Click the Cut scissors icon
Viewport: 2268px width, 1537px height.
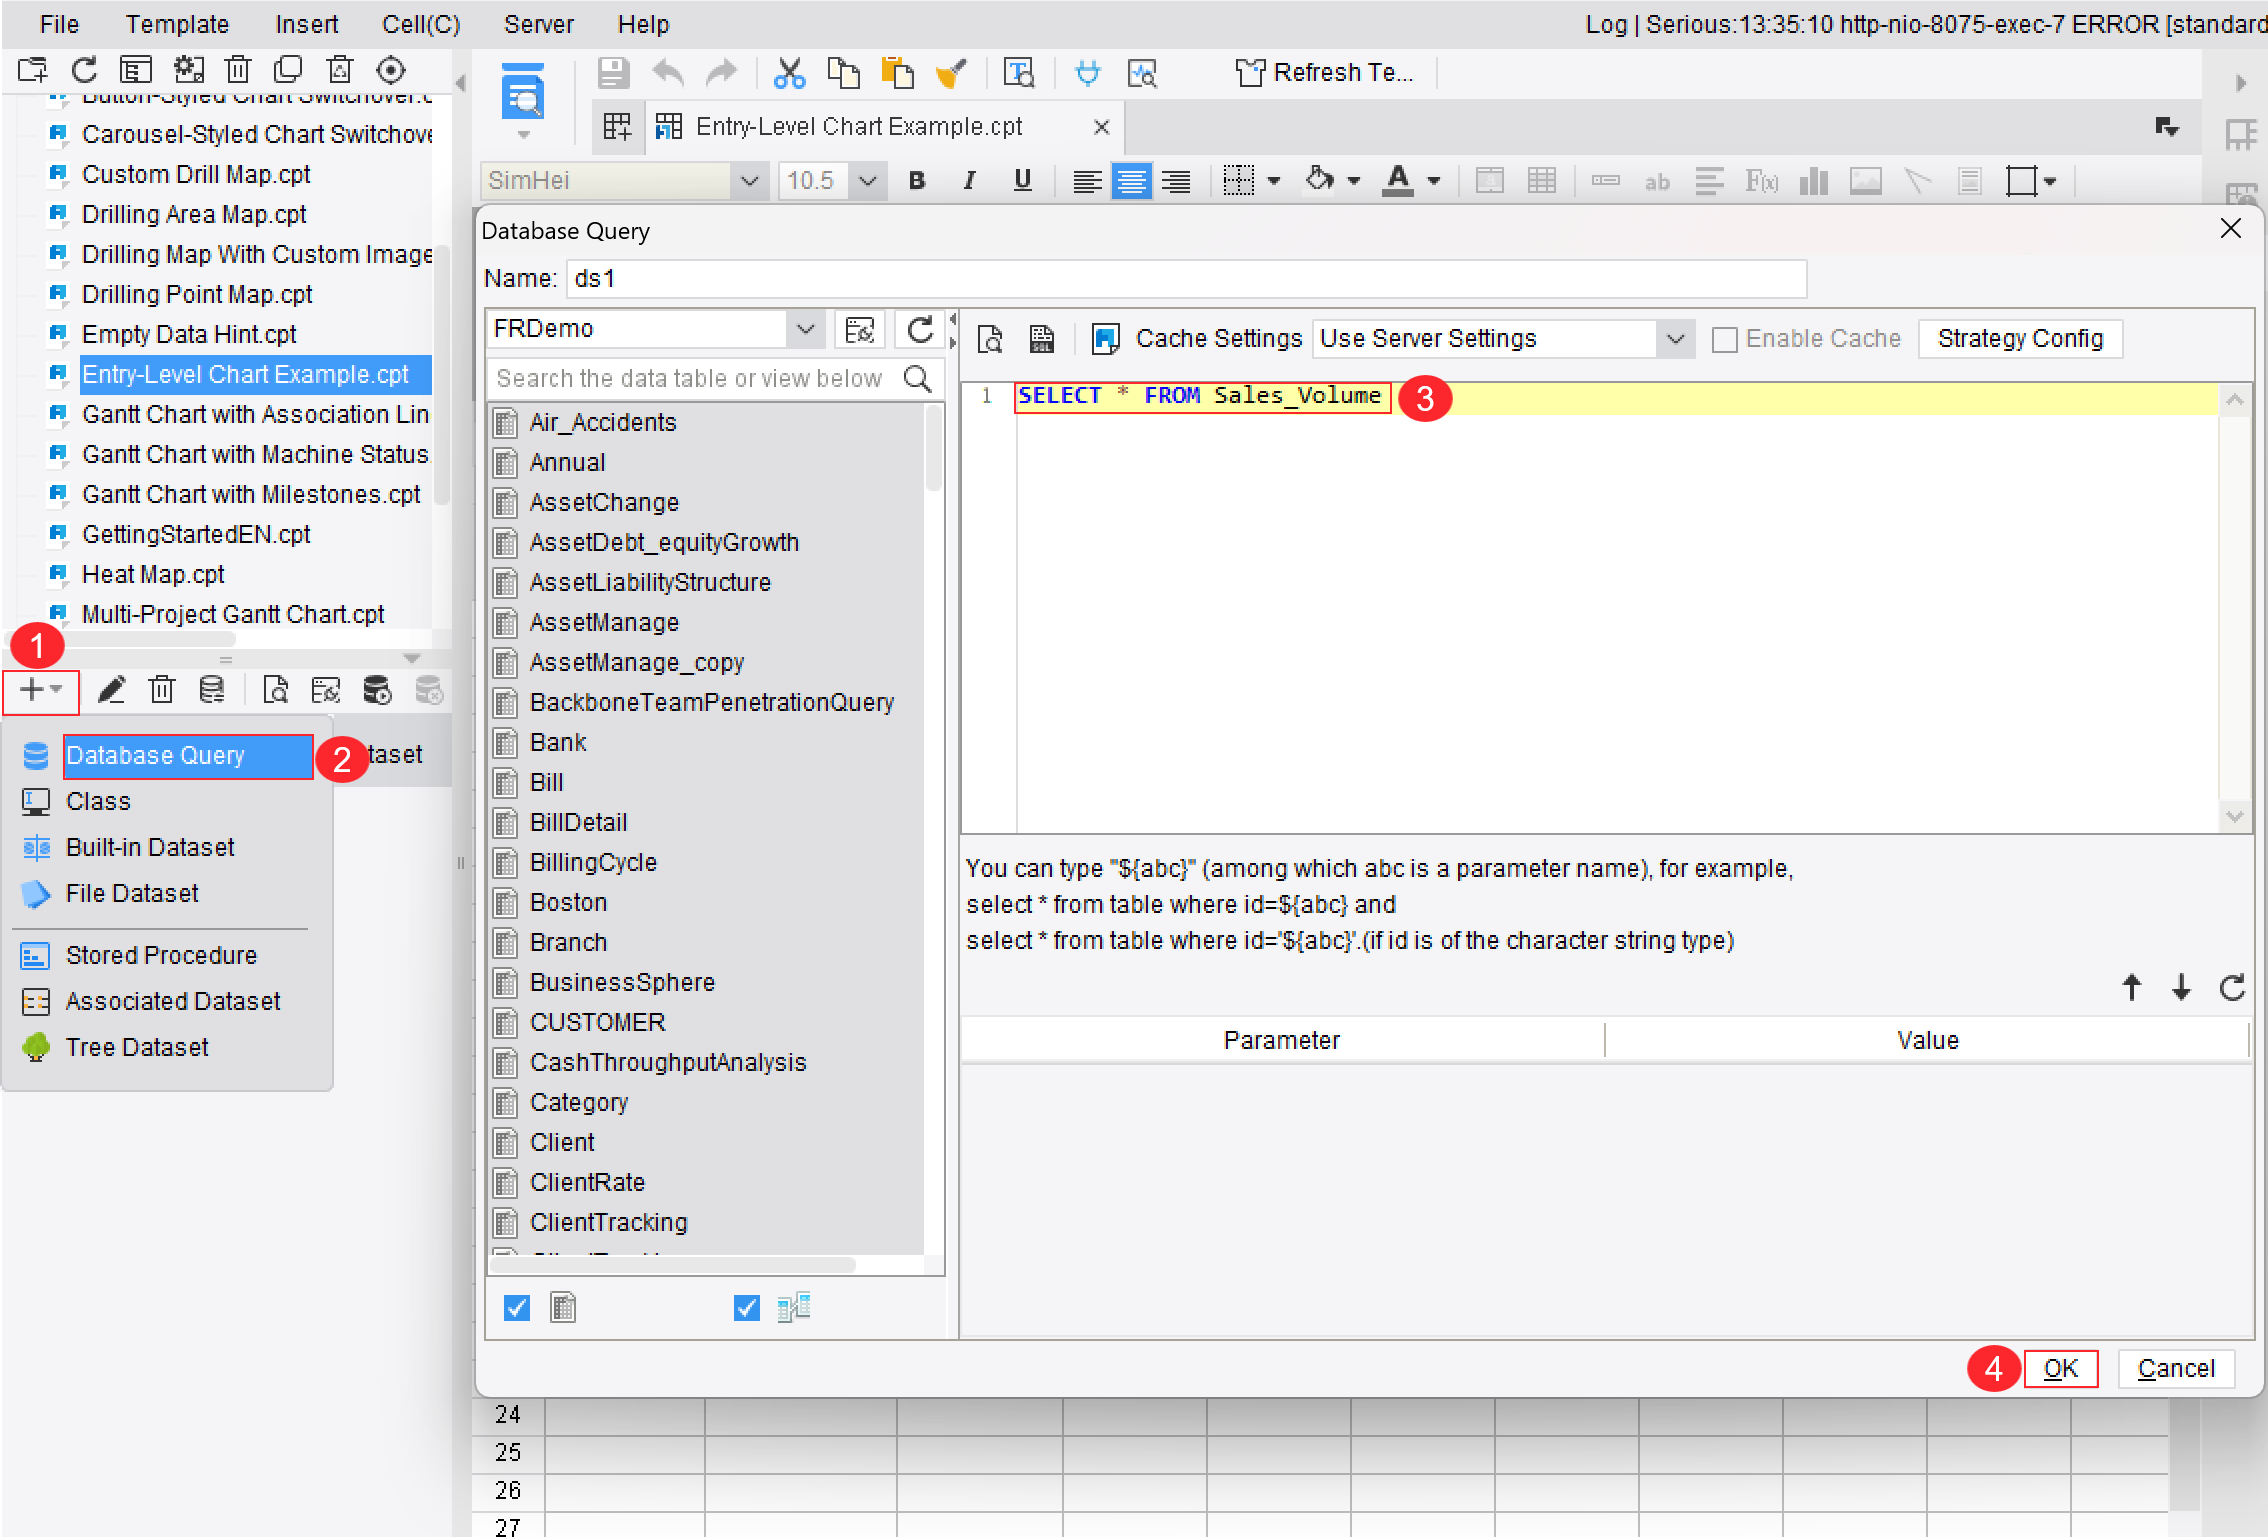pos(789,73)
